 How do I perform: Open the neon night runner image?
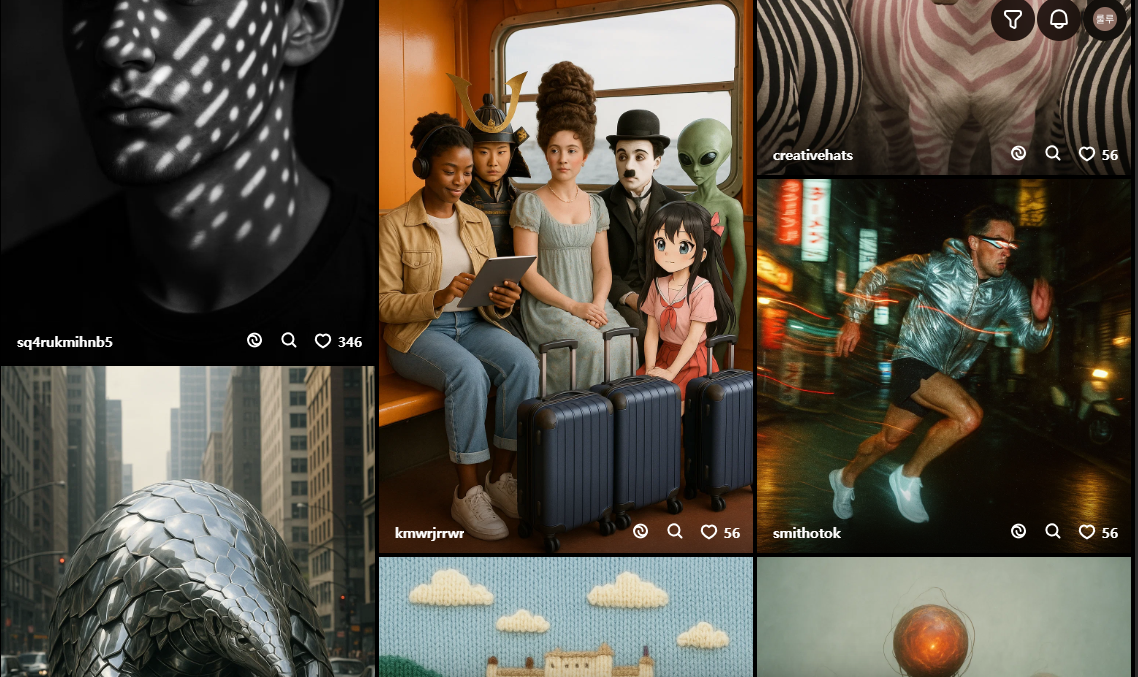pyautogui.click(x=944, y=366)
